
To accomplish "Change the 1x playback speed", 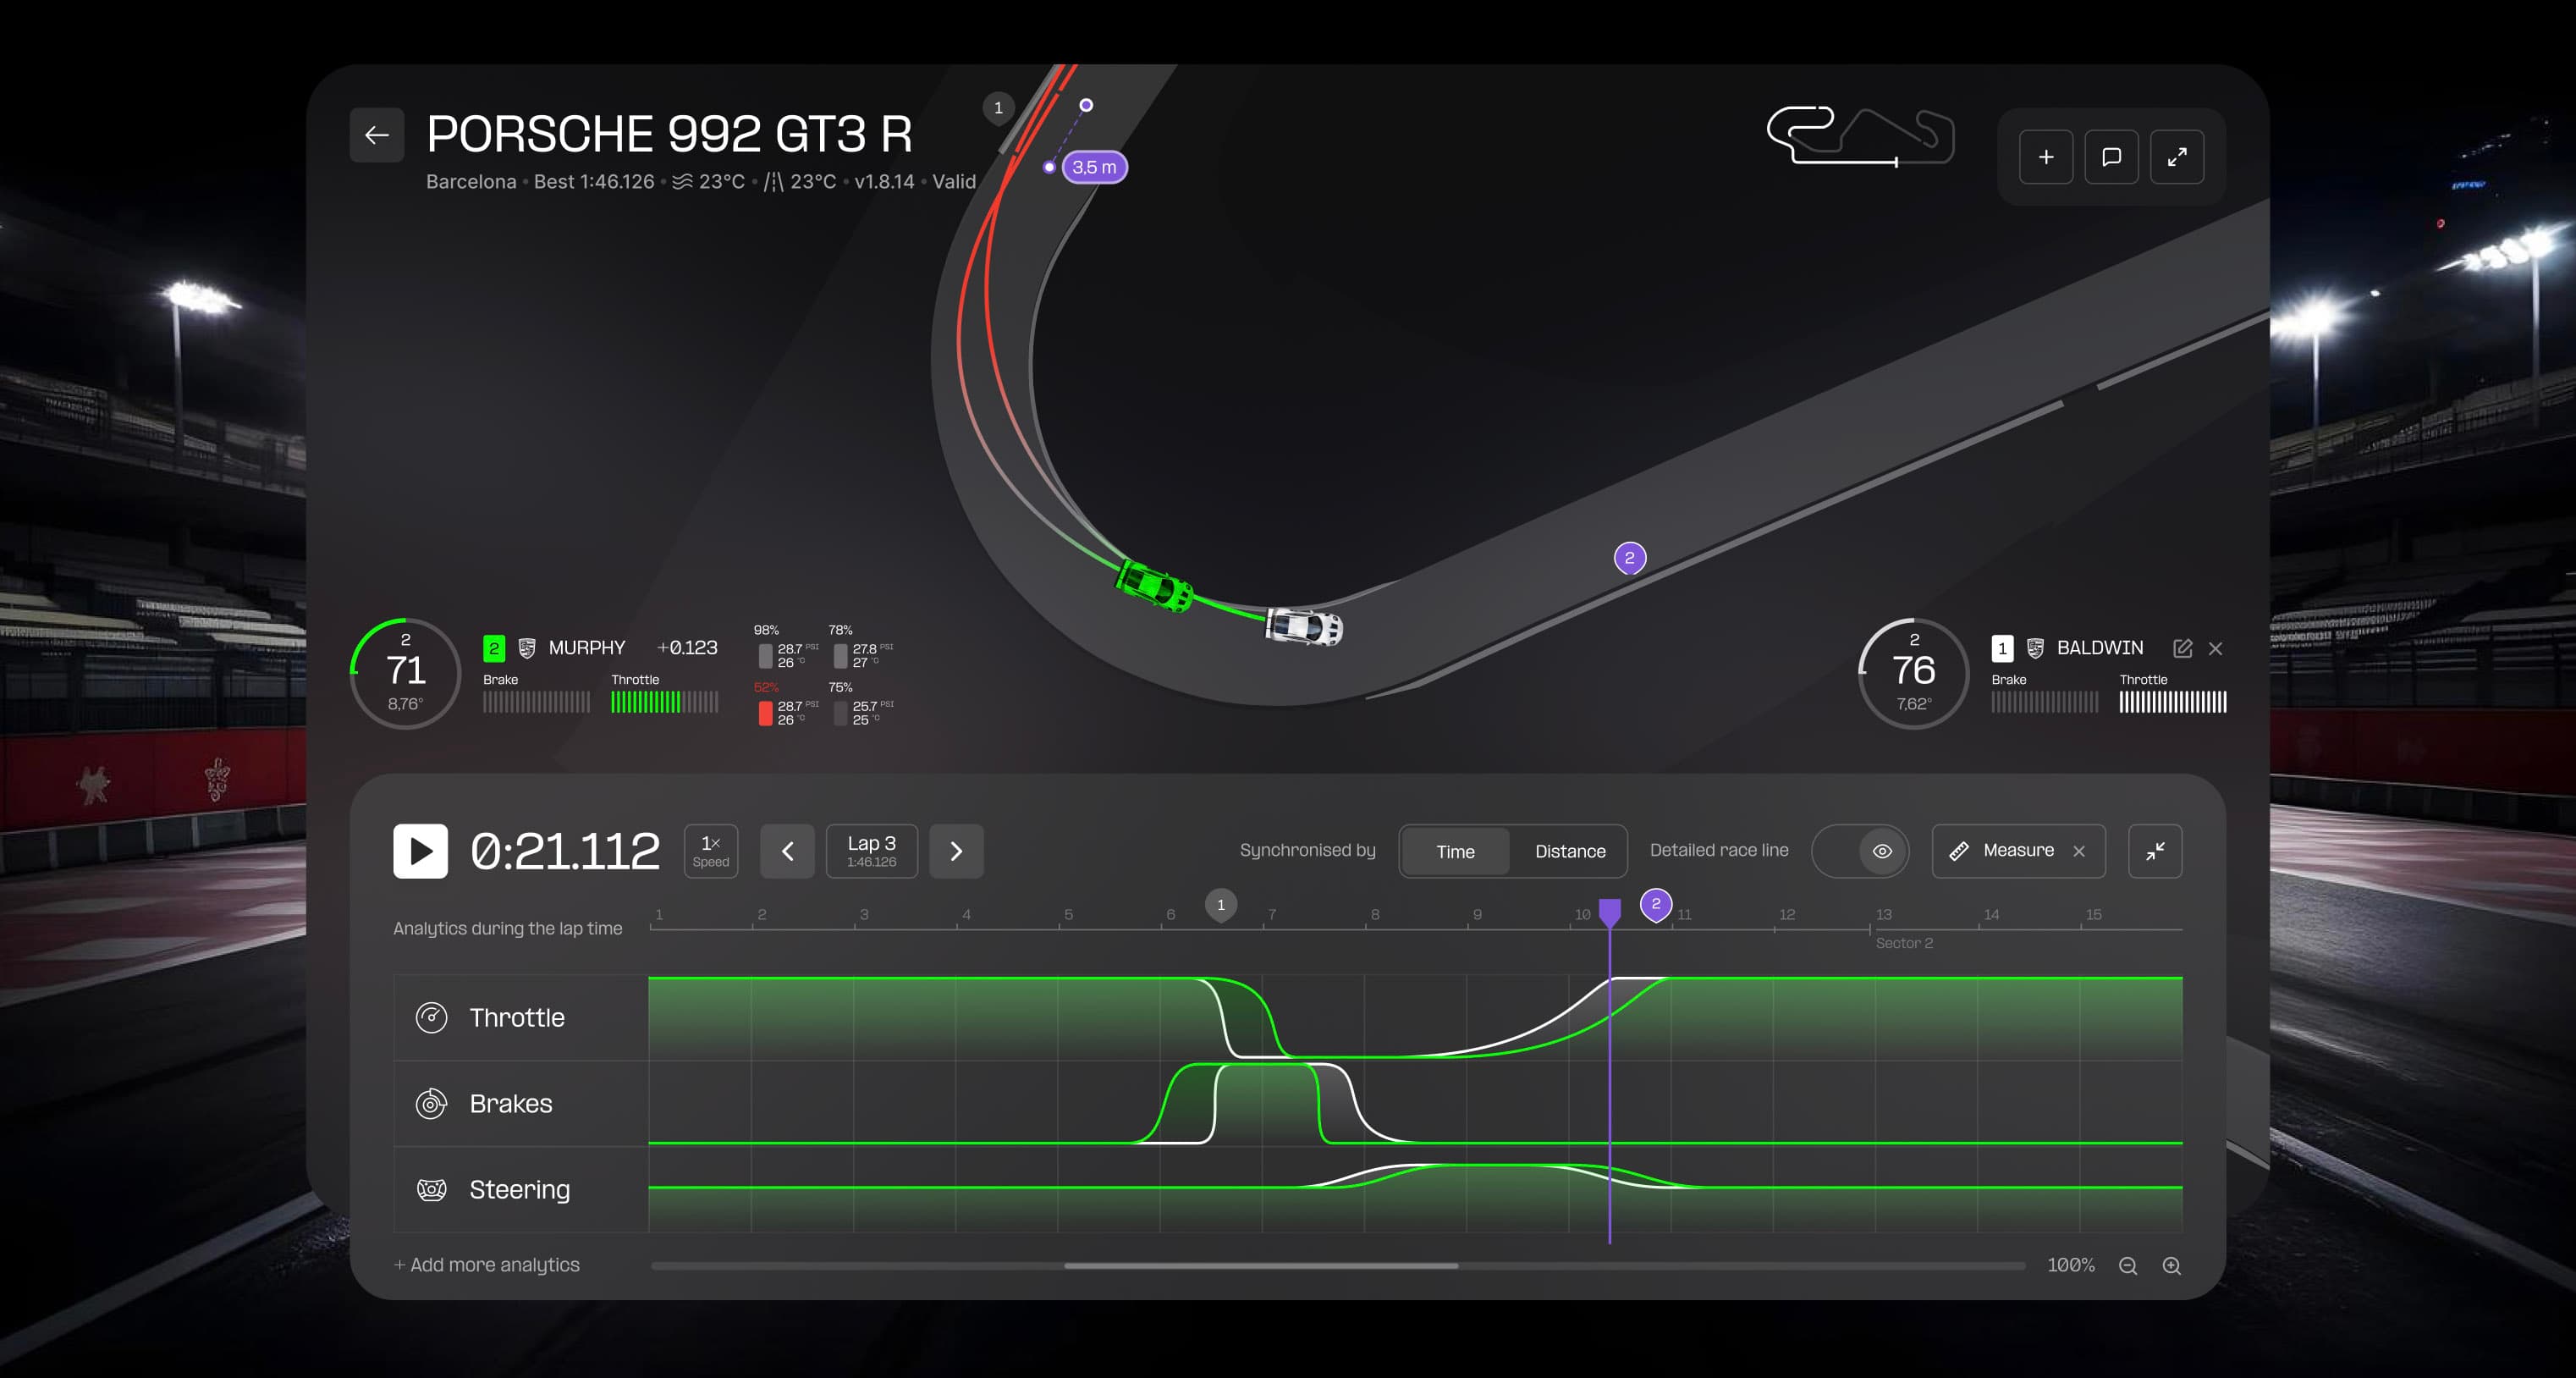I will pos(711,851).
